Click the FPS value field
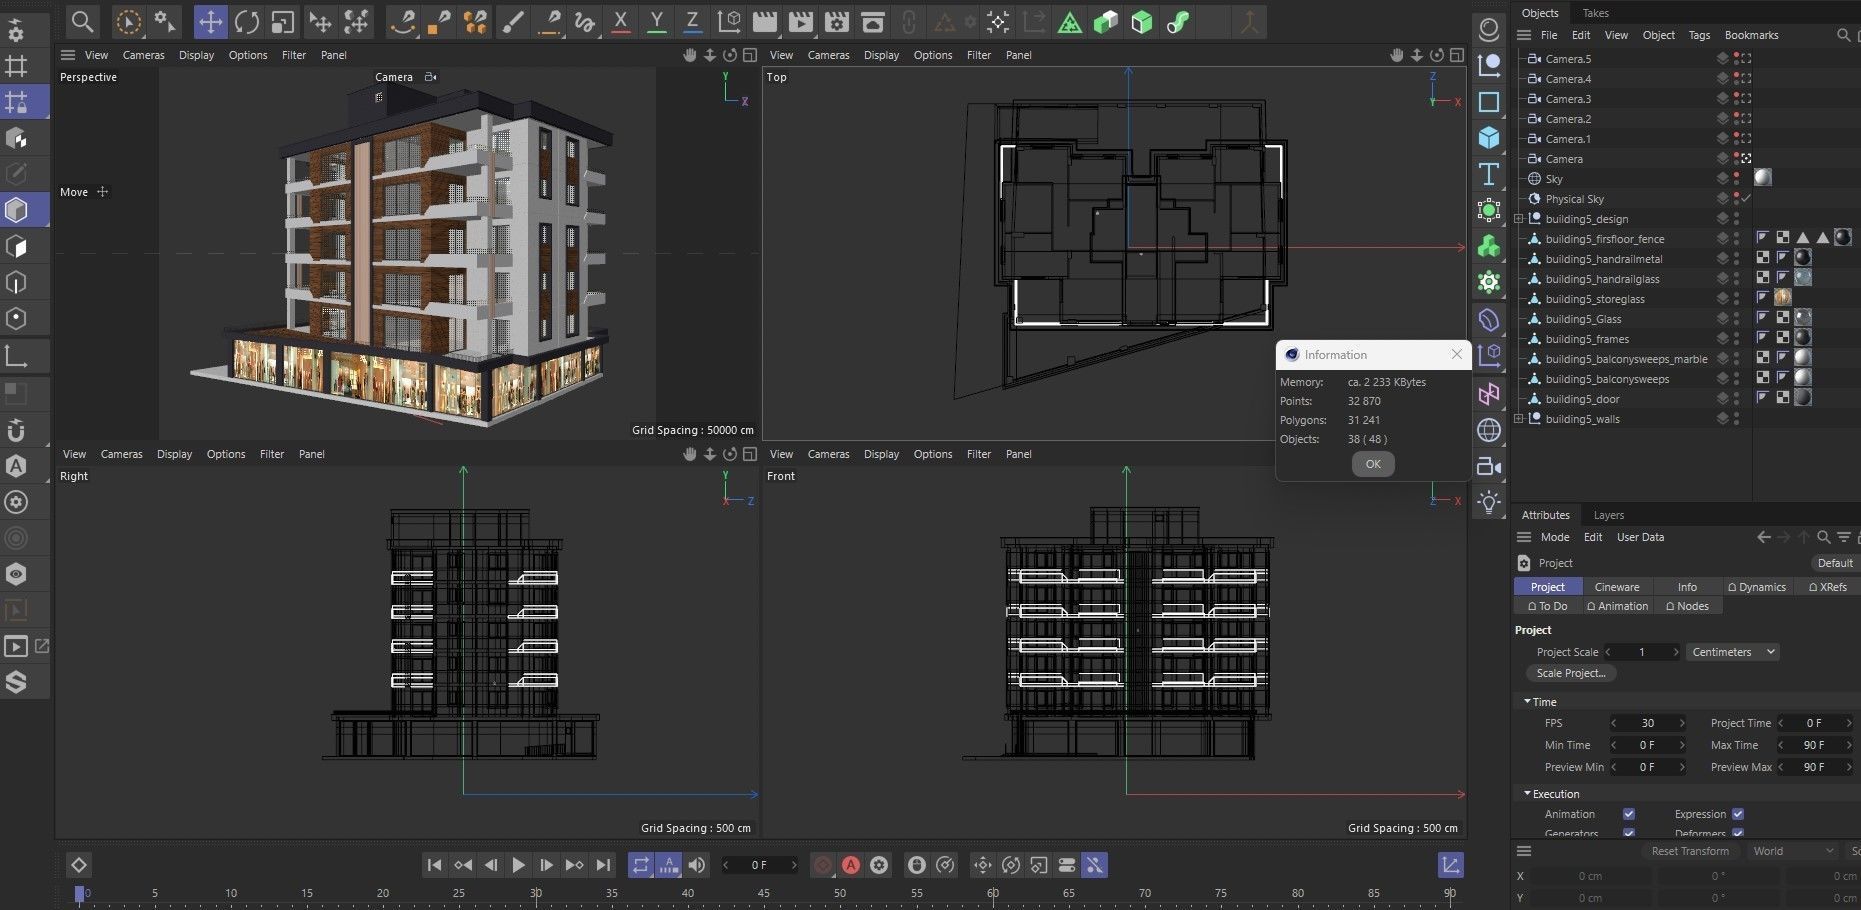This screenshot has width=1861, height=910. (1648, 723)
